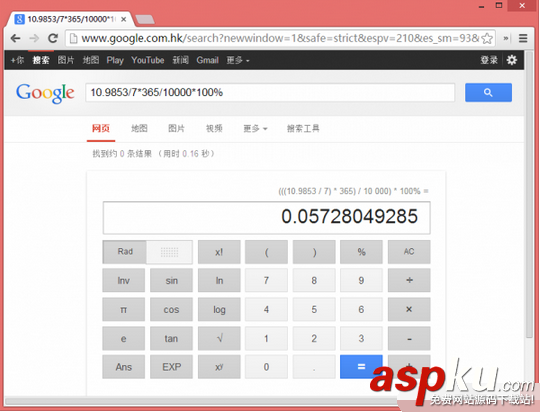
Task: Click the 登录 sign-in link
Action: coord(489,60)
